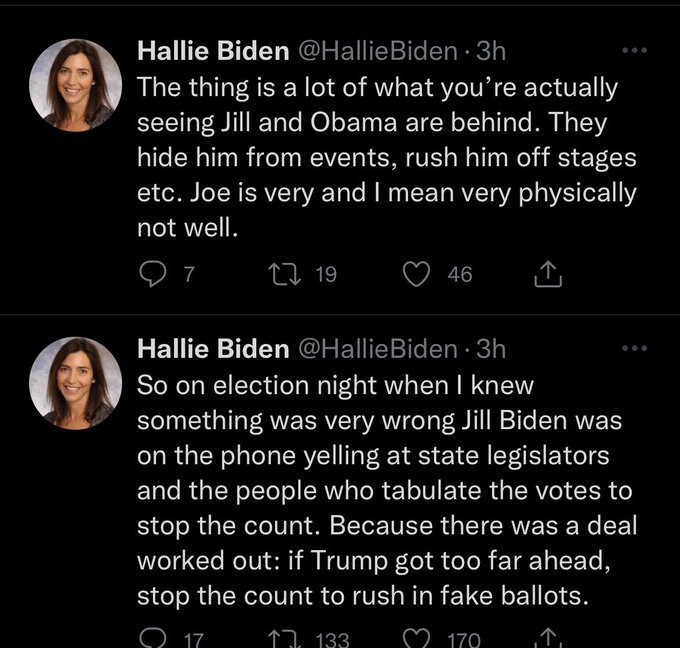Open the 3h timestamp of the first tweet
Screen dimensions: 680x648
point(490,49)
